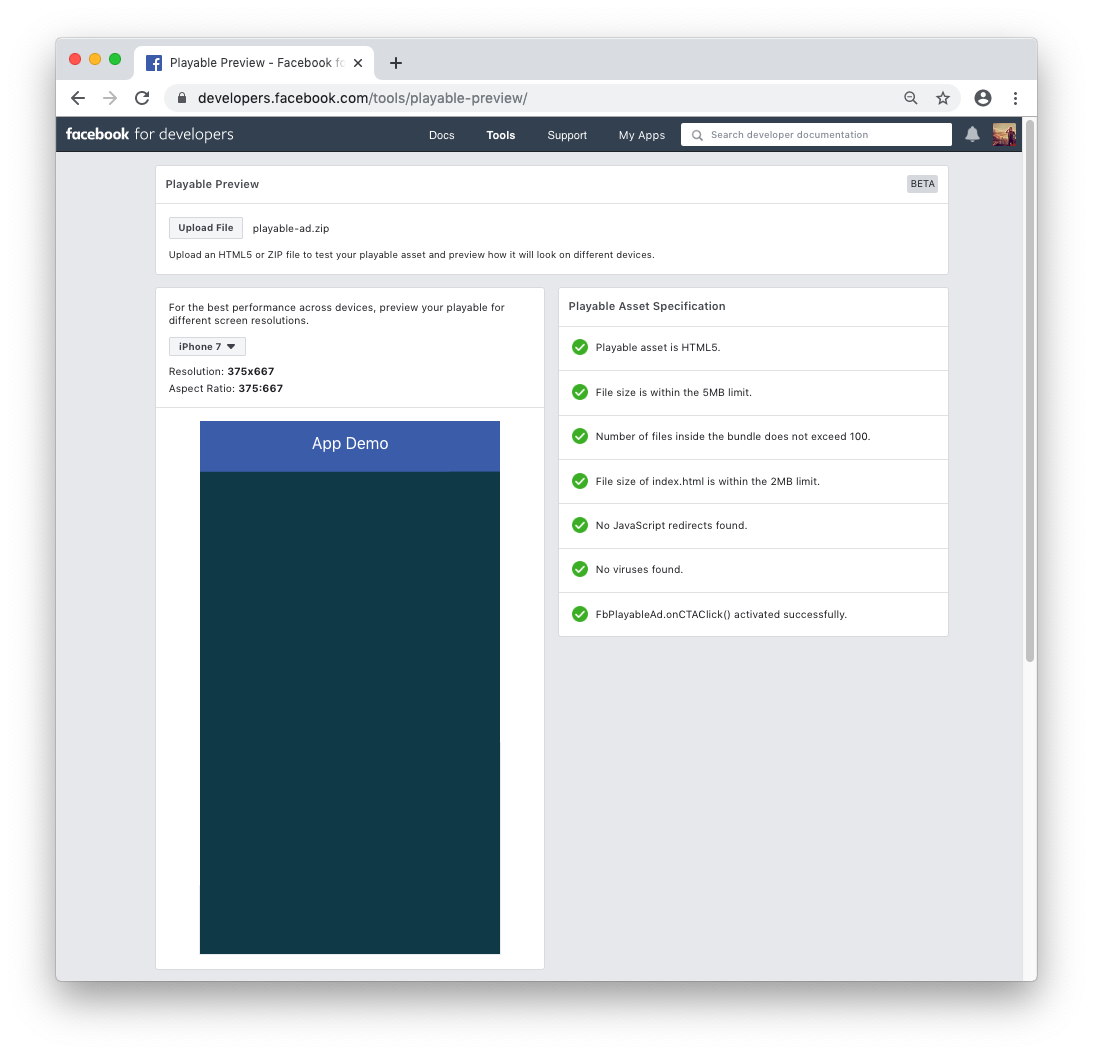The image size is (1093, 1055).
Task: Open the Docs menu
Action: click(441, 135)
